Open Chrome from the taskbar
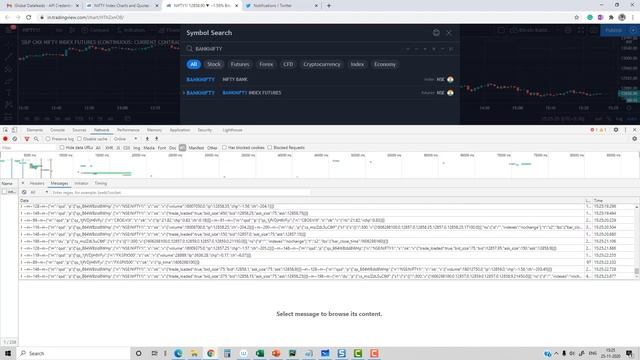Screen dimensions: 640x360 tap(211, 353)
